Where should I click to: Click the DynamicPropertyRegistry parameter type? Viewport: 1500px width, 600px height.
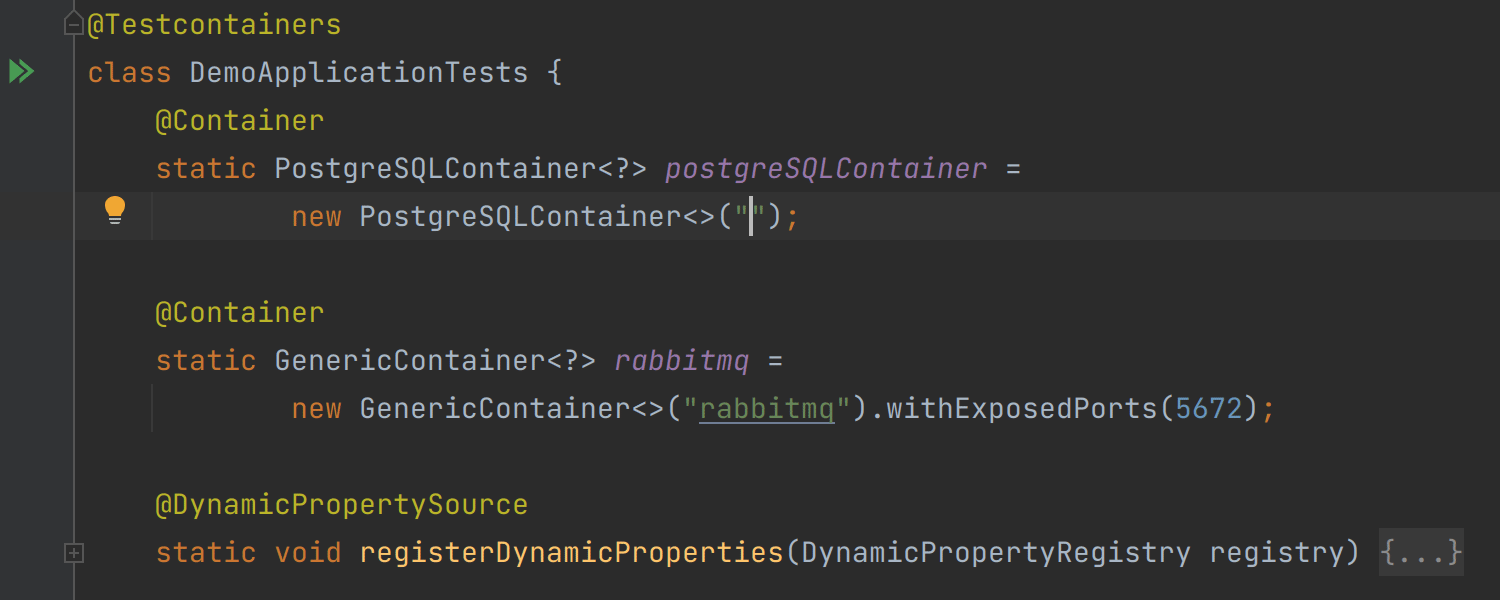pyautogui.click(x=996, y=552)
